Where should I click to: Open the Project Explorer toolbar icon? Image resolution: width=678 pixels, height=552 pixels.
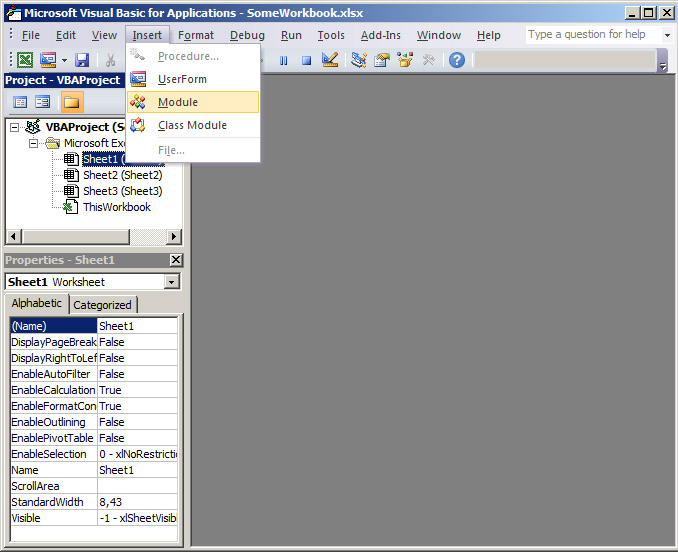(x=358, y=60)
